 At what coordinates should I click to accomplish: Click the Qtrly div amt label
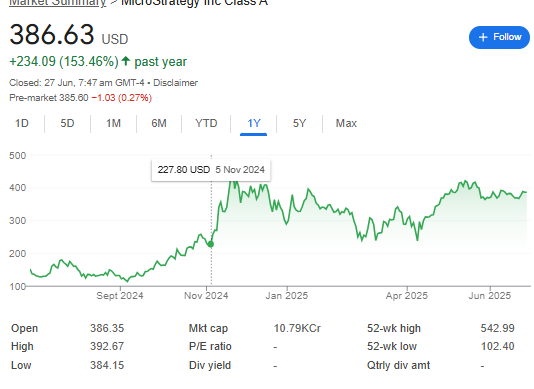[x=398, y=365]
